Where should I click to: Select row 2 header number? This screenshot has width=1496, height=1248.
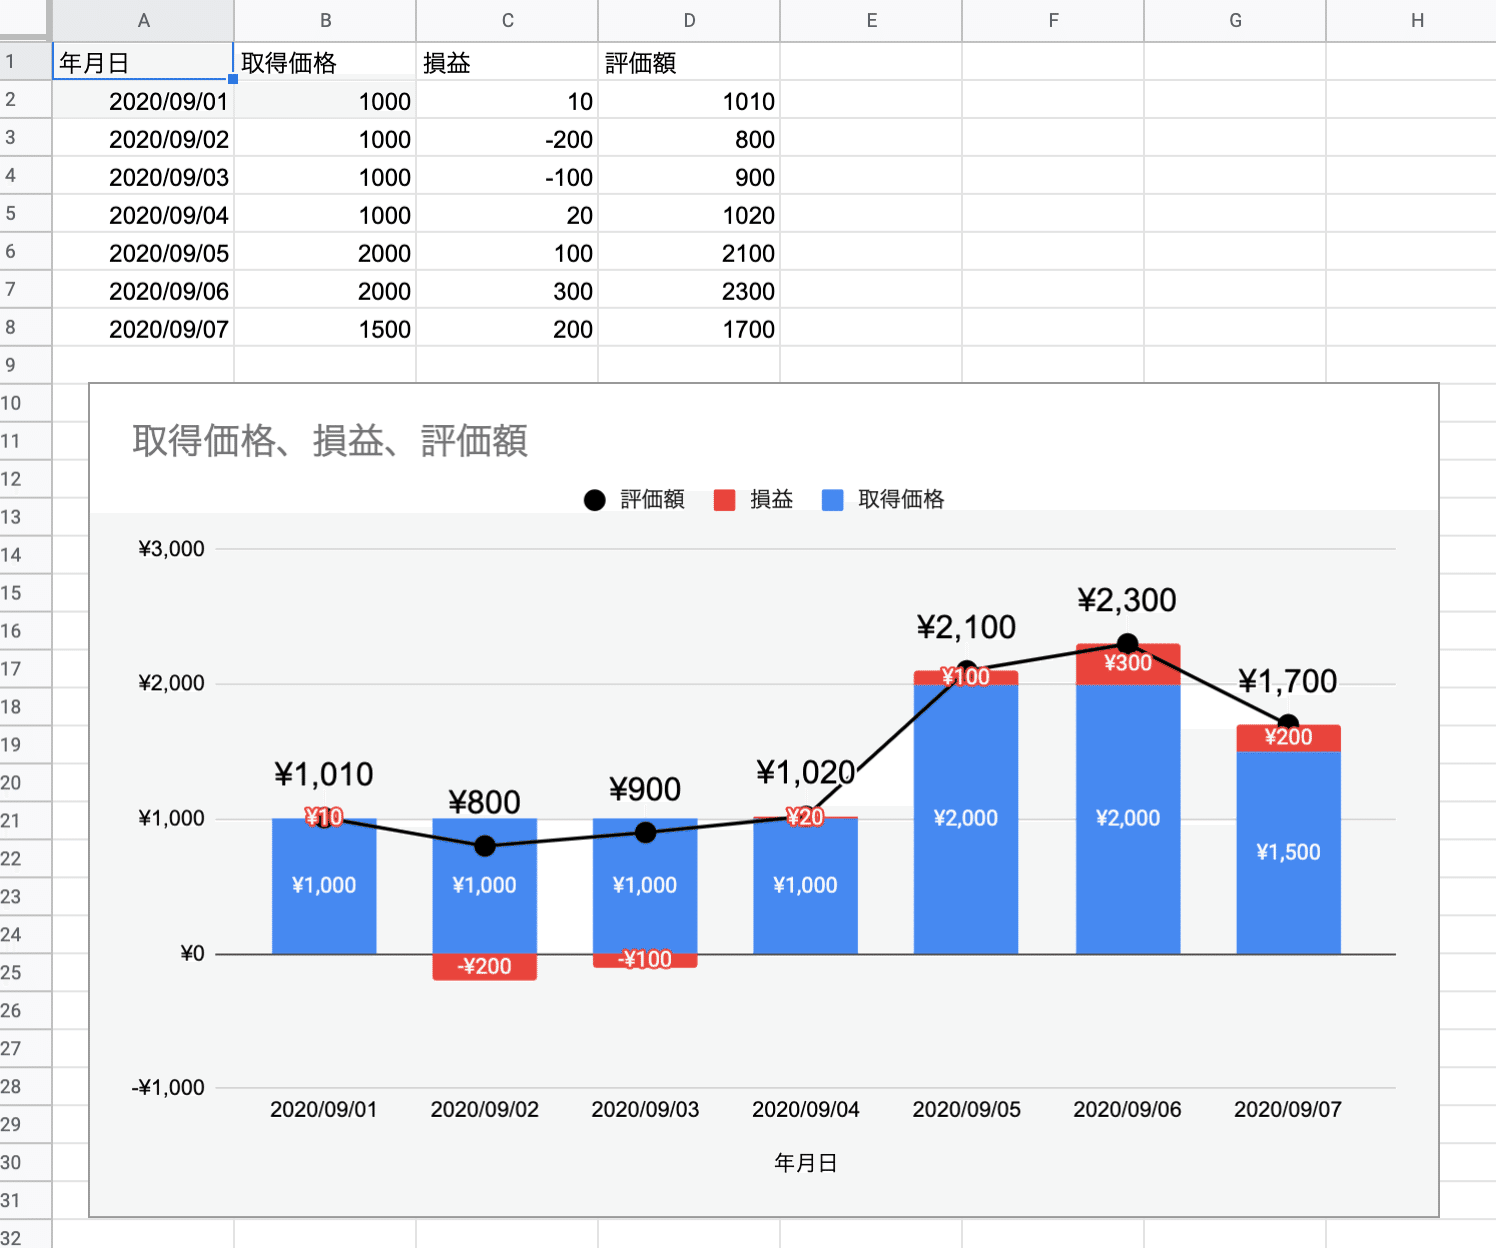(25, 100)
